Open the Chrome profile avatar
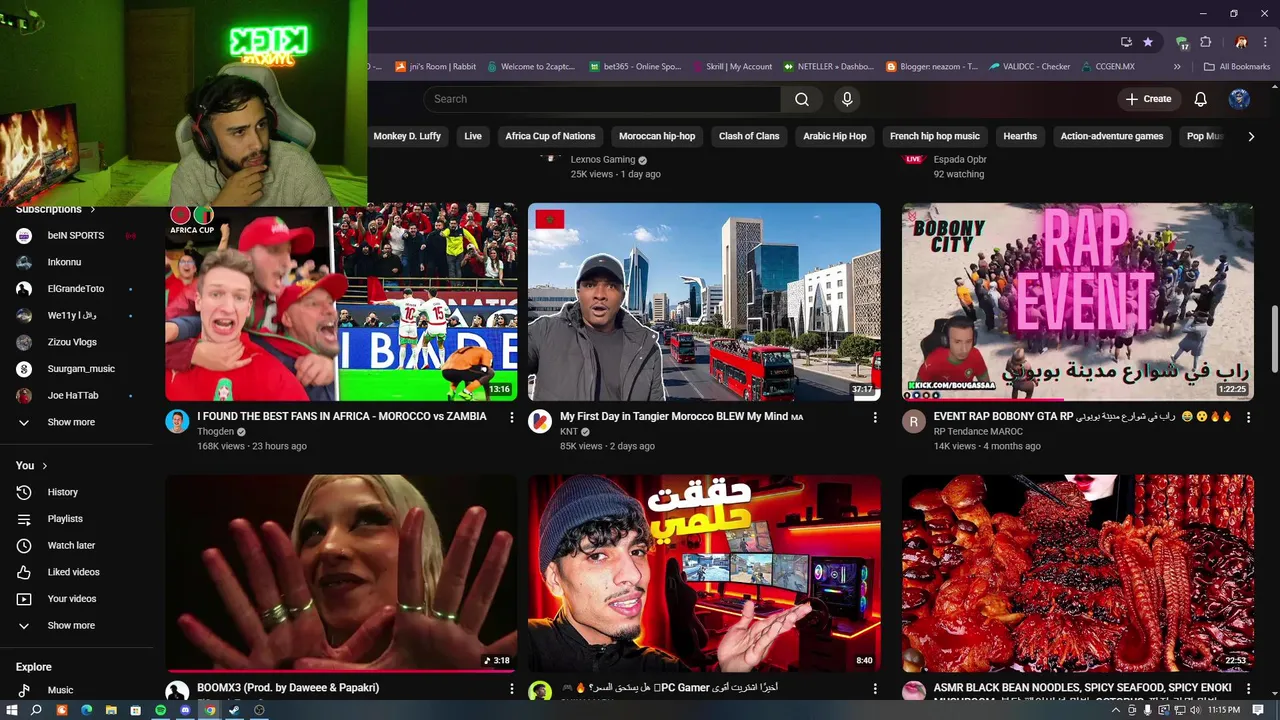The height and width of the screenshot is (720, 1280). (x=1241, y=42)
